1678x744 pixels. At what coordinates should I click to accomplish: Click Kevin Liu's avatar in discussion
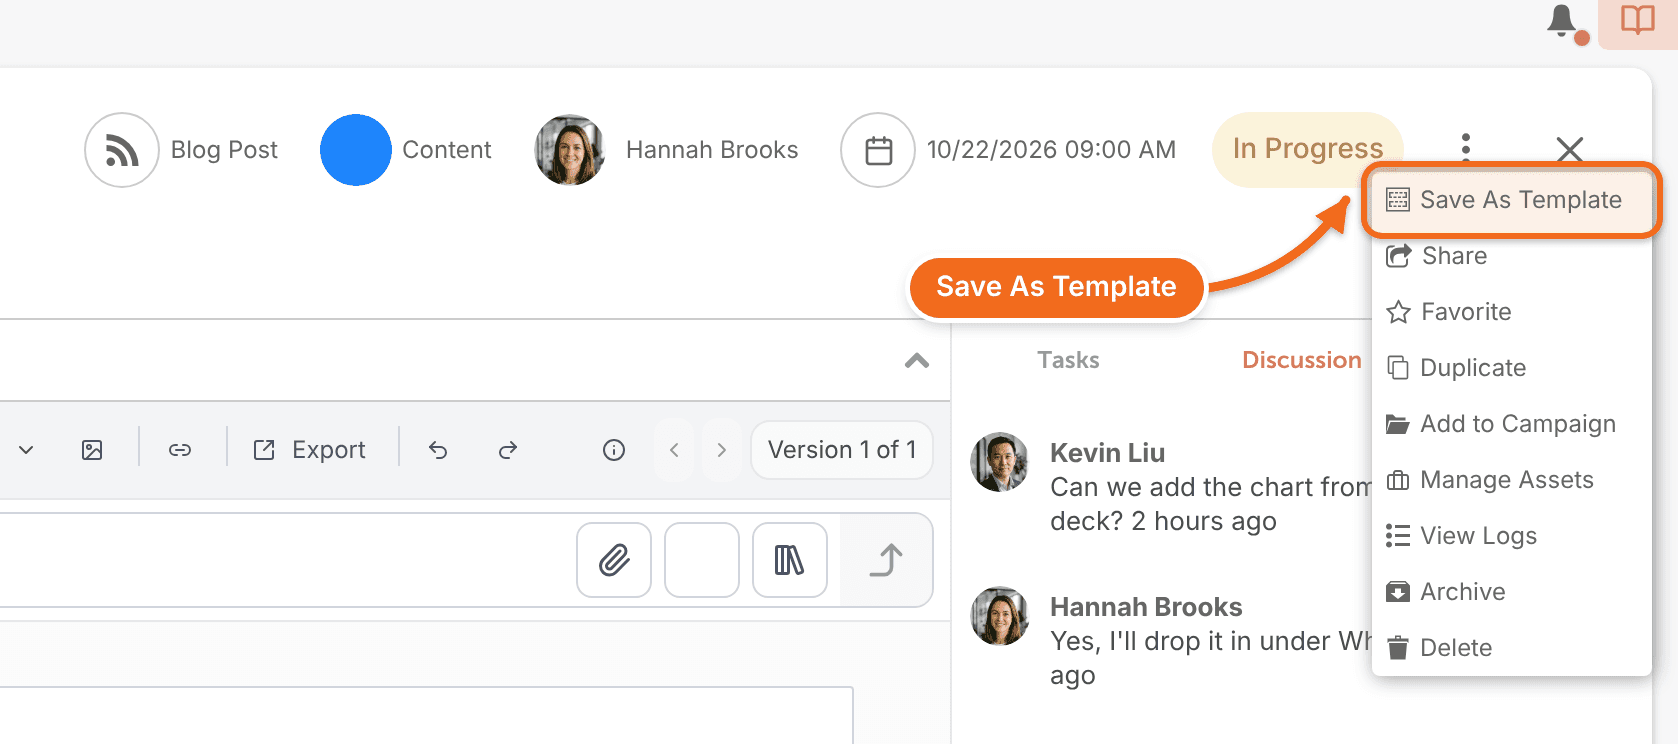[x=1000, y=462]
